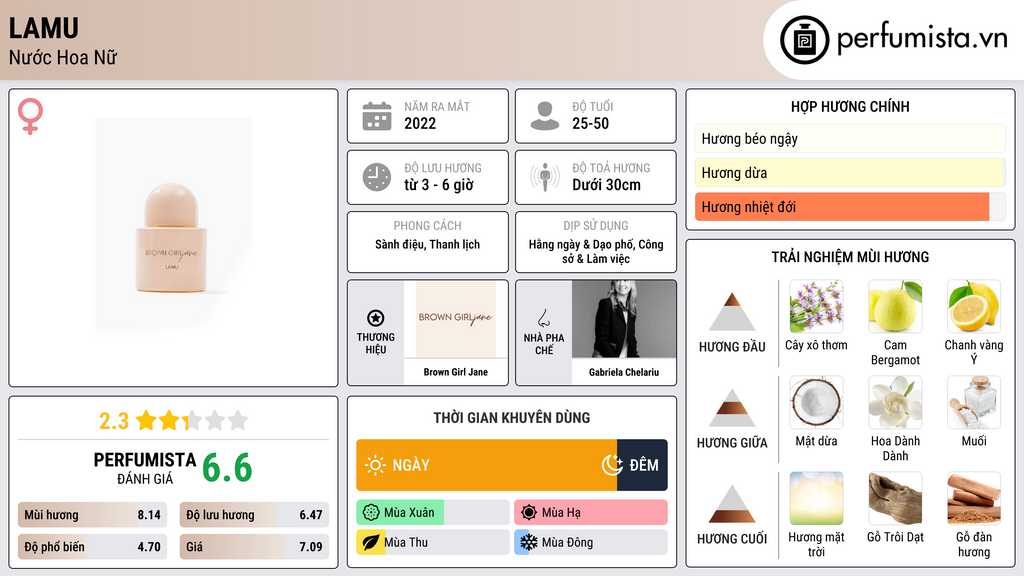Viewport: 1024px width, 576px height.
Task: Select the Muối salt note image
Action: tap(974, 402)
